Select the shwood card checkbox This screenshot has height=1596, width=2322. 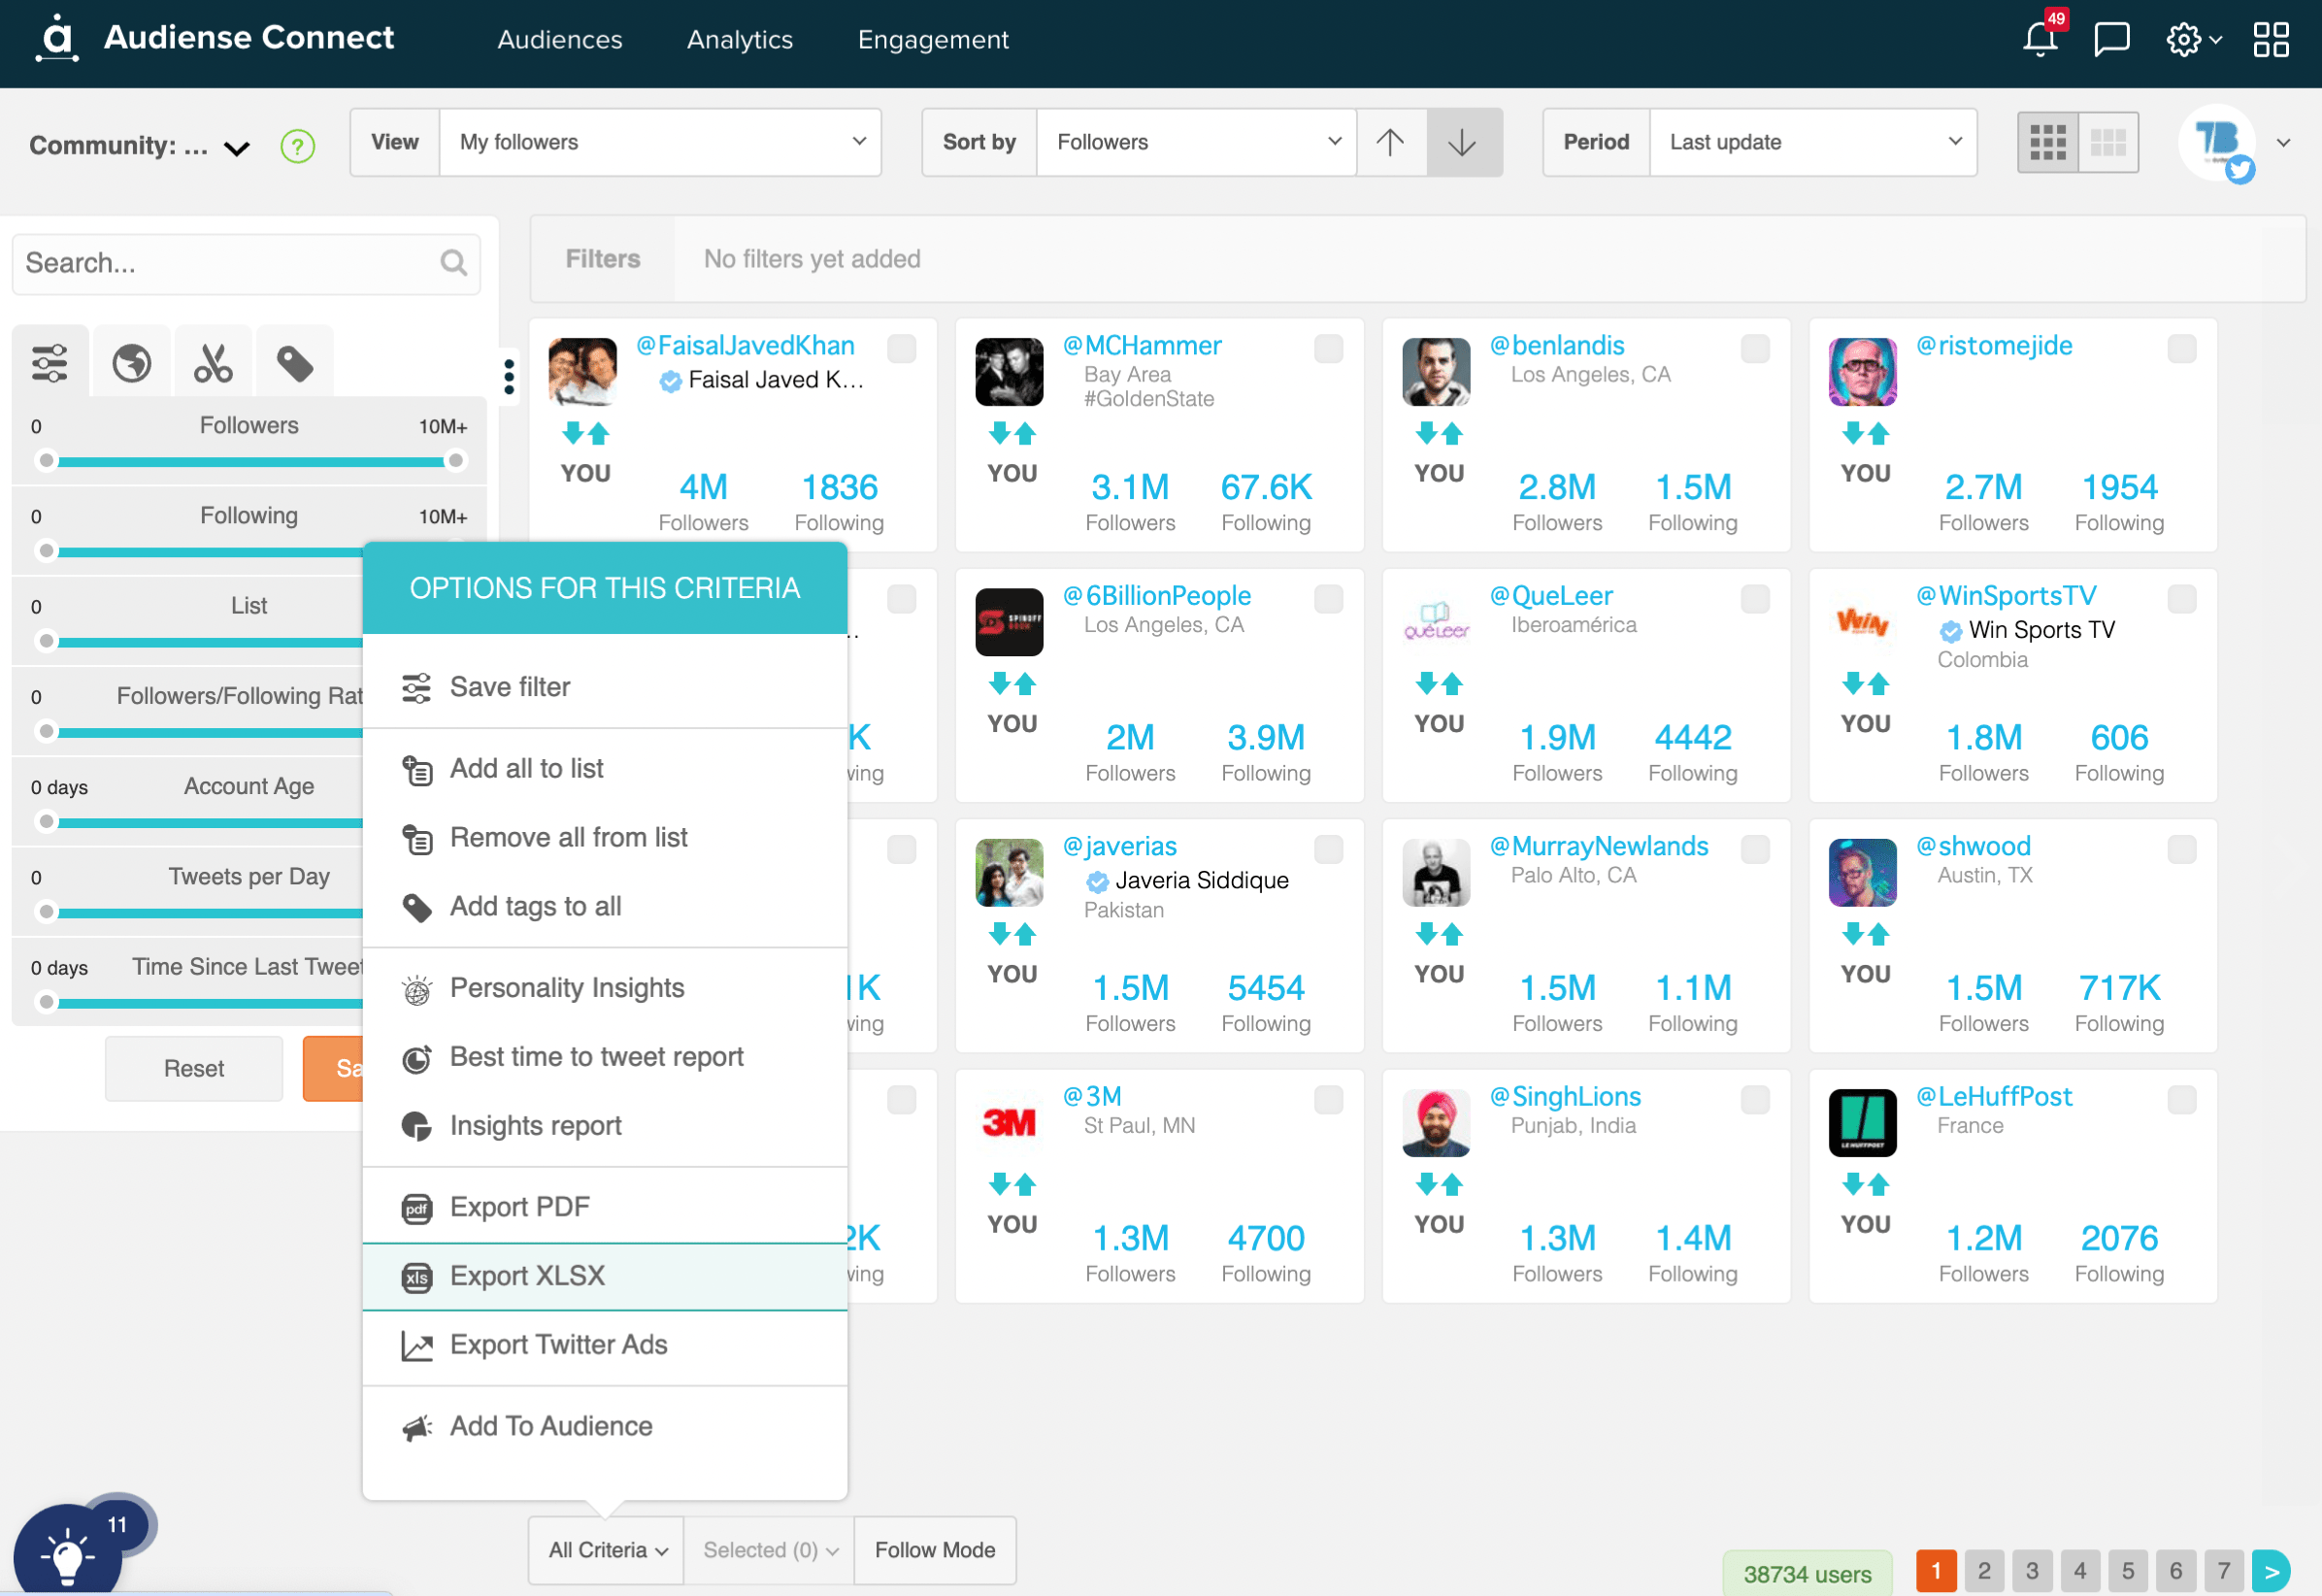coord(2181,849)
